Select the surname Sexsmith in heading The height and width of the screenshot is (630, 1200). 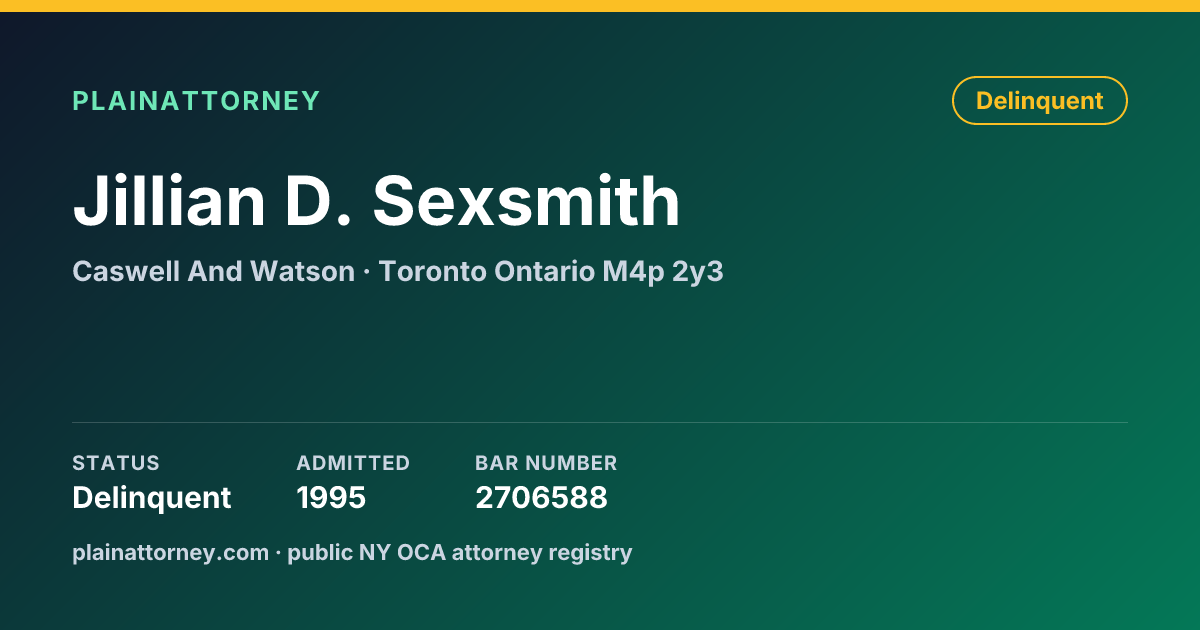[526, 201]
